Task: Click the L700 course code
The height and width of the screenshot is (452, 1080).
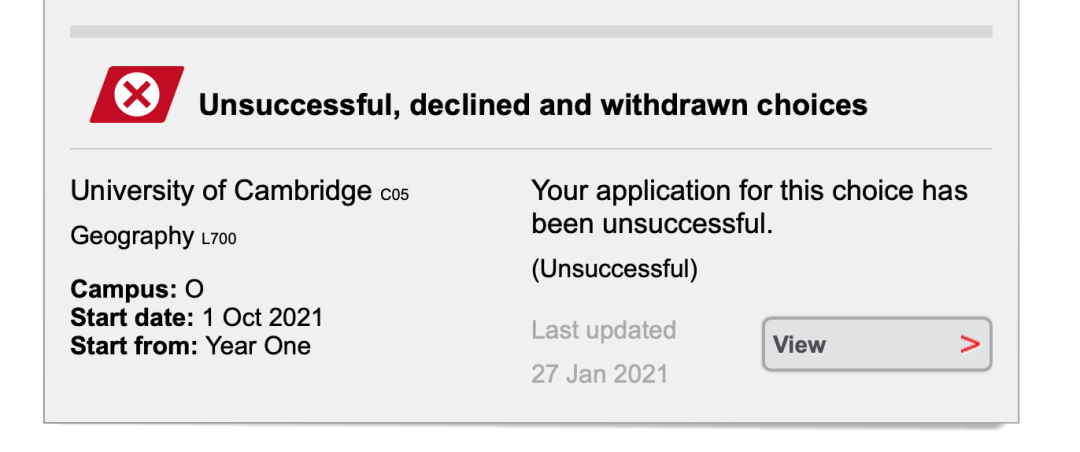Action: 219,240
